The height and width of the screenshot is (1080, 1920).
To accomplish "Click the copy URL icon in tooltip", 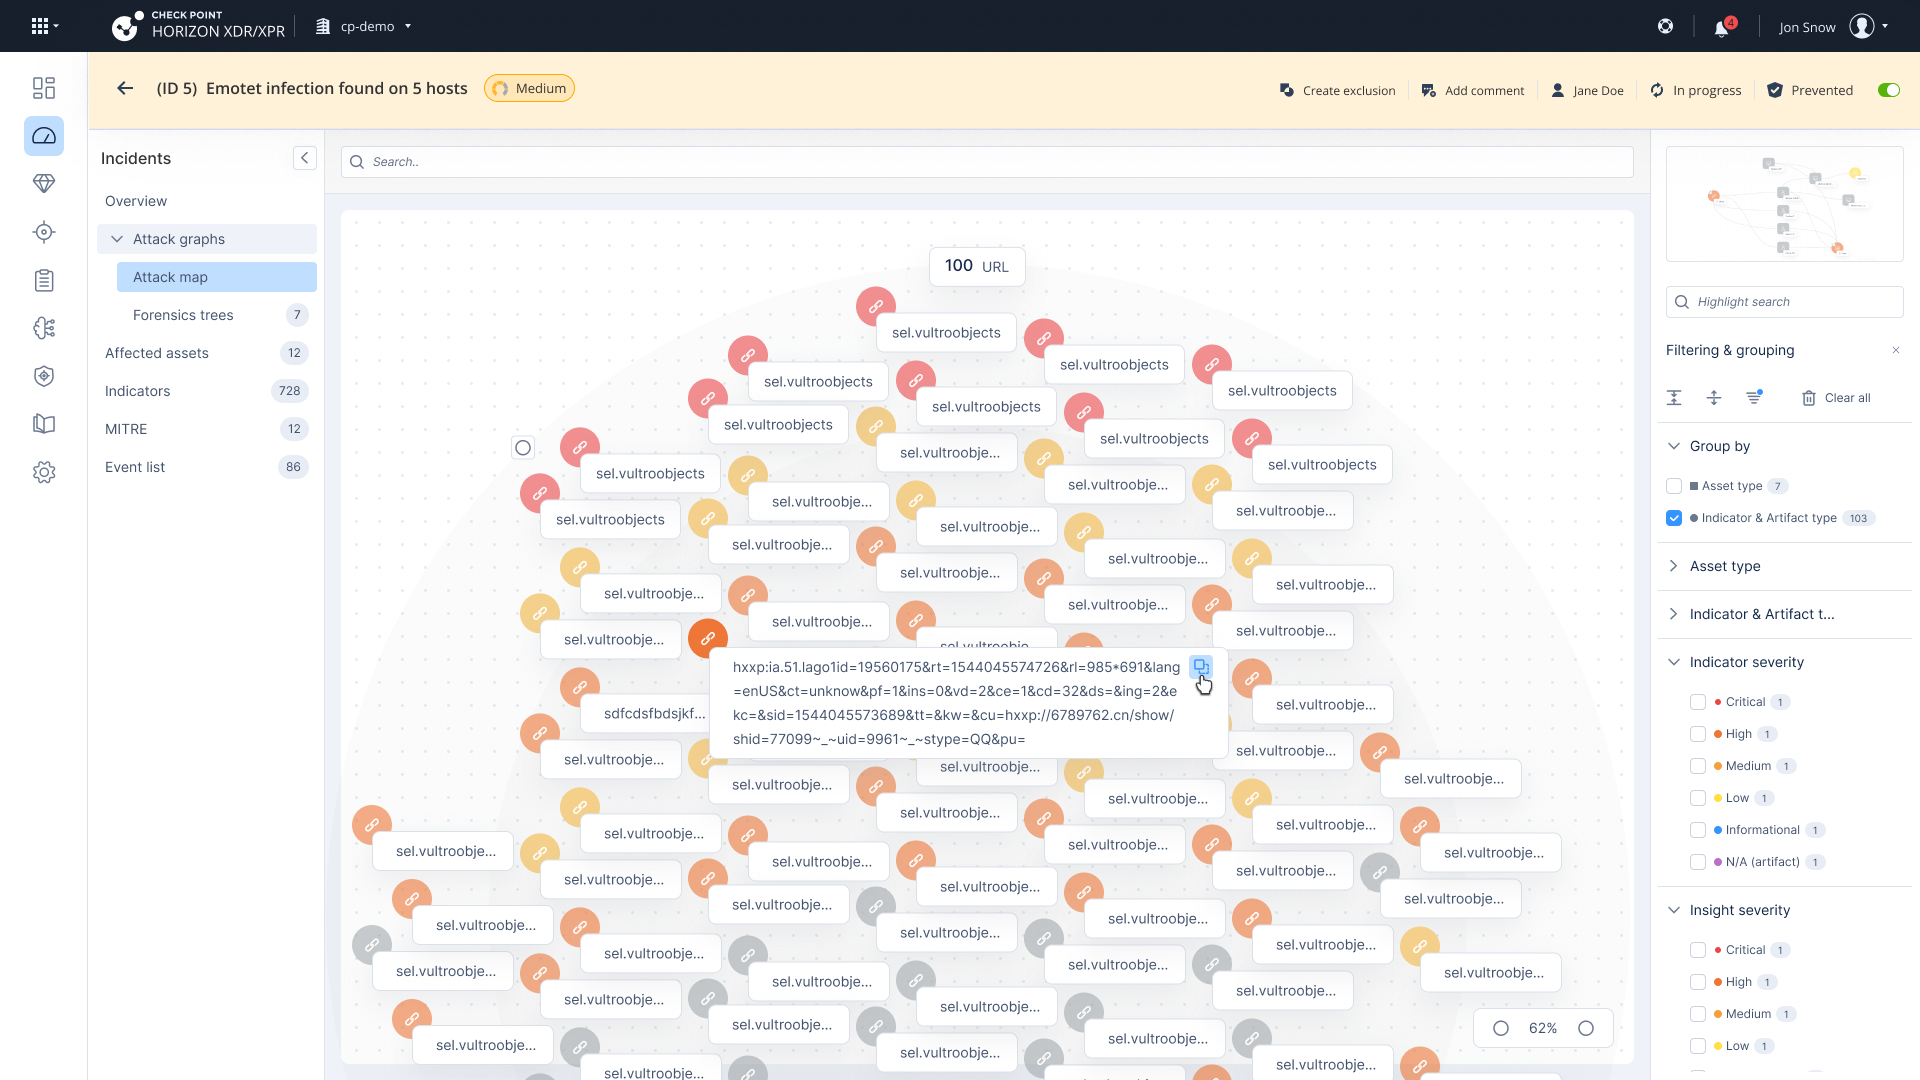I will tap(1201, 666).
